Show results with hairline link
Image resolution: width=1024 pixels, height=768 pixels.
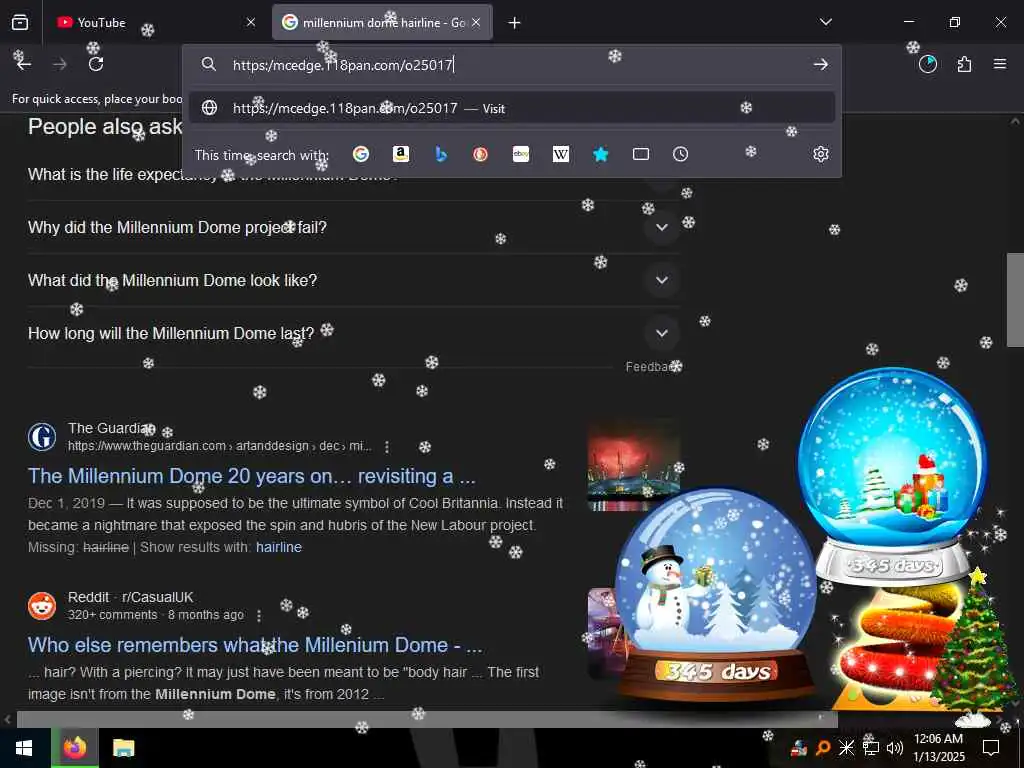[x=279, y=547]
